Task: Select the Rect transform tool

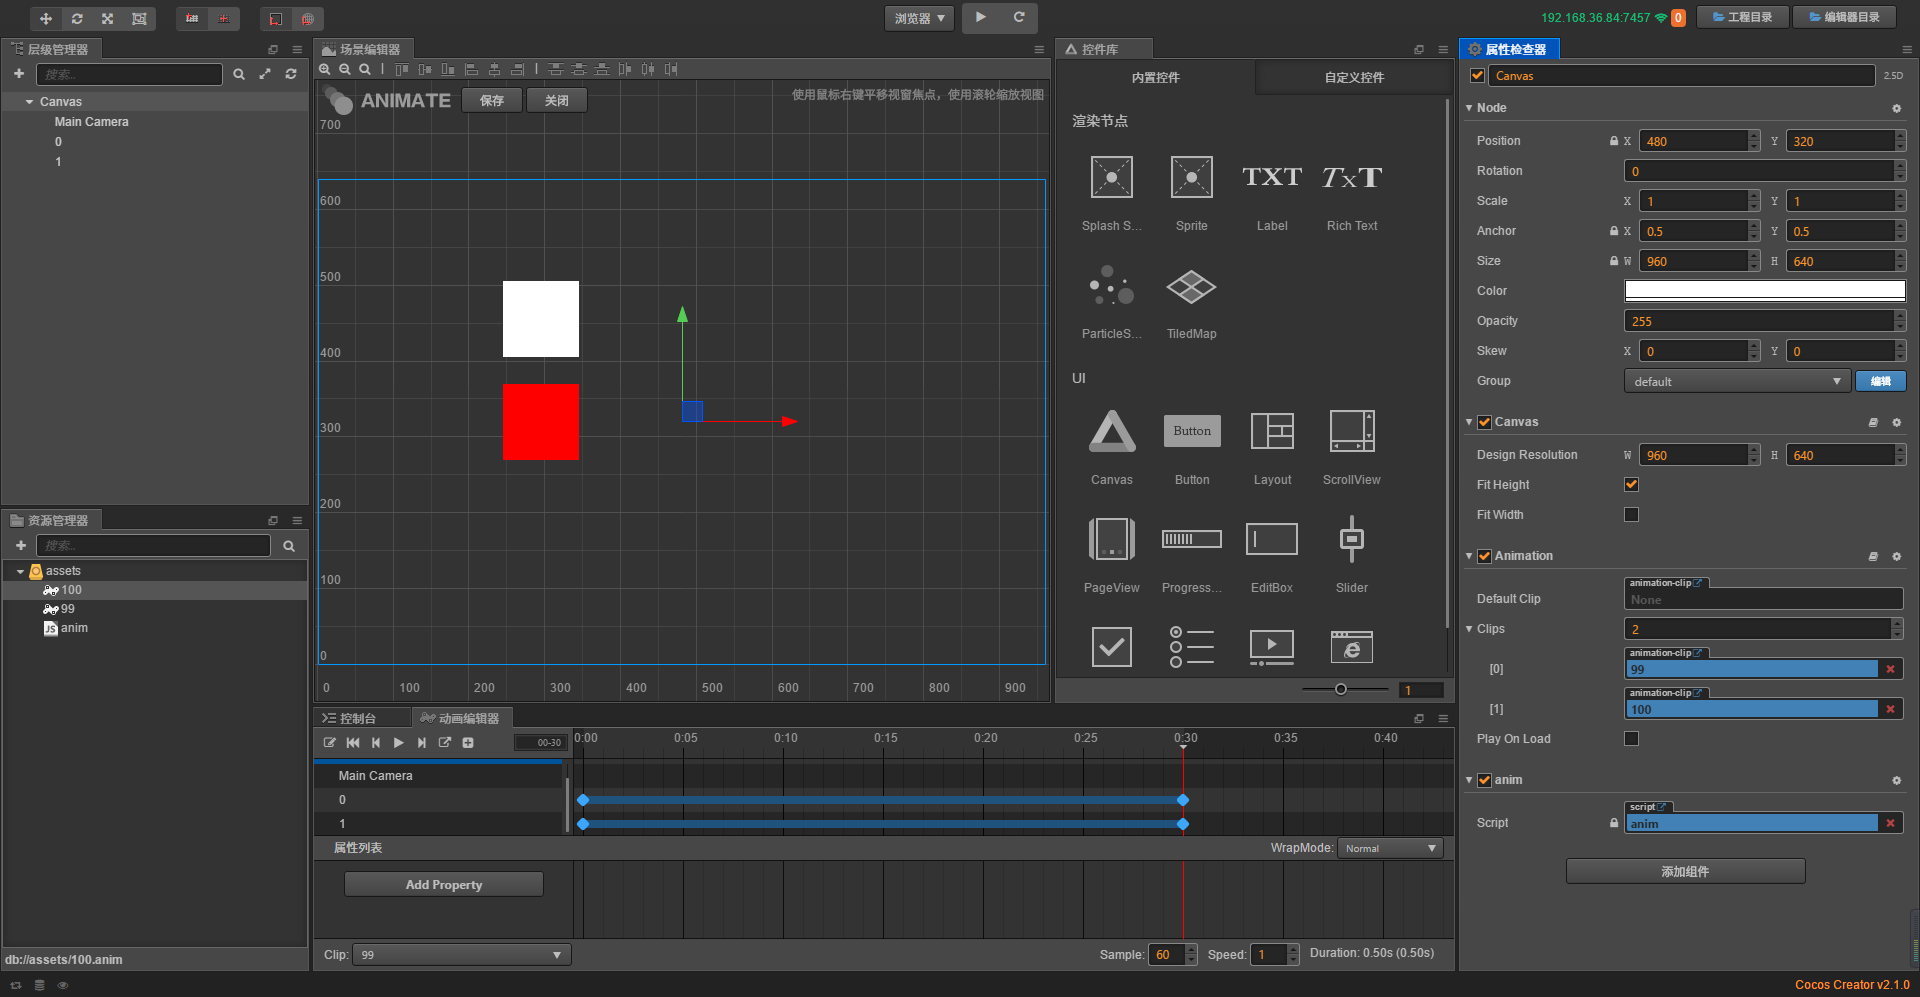Action: coord(139,19)
